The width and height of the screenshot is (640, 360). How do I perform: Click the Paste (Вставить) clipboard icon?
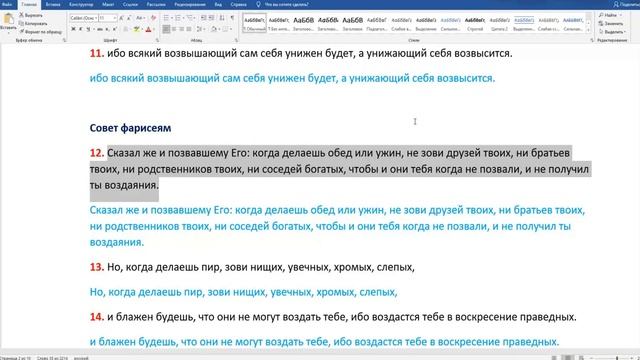(x=8, y=18)
